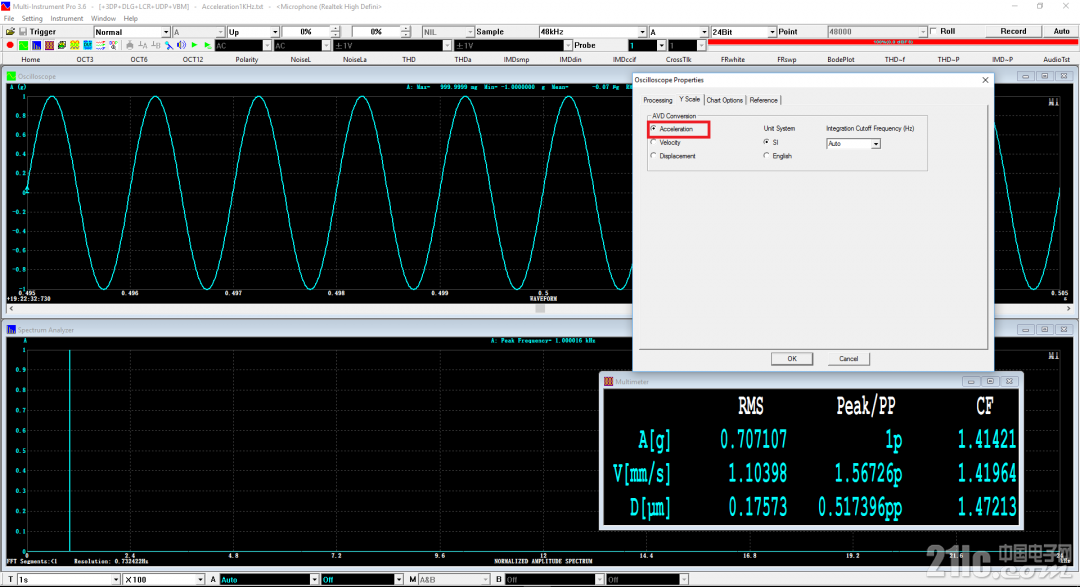
Task: Click the Spectrum Analyzer window title icon
Action: click(11, 330)
